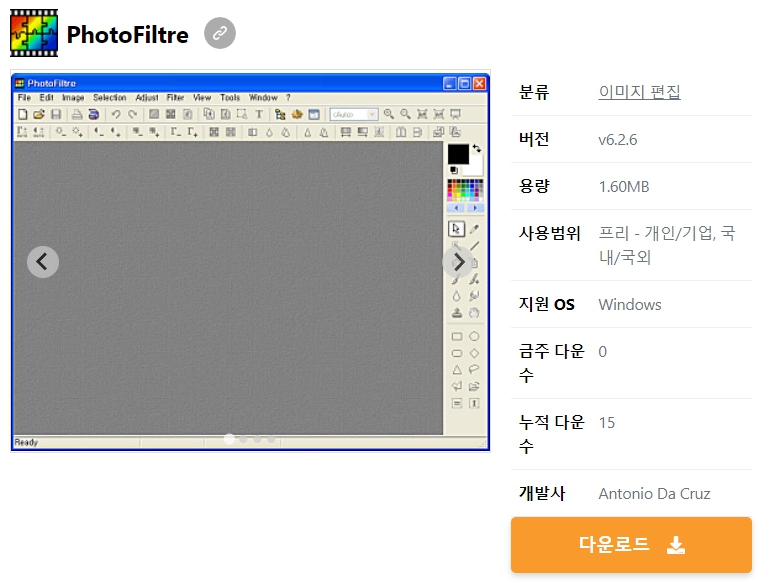Image resolution: width=759 pixels, height=583 pixels.
Task: Click the Open folder toolbar icon
Action: tap(39, 114)
